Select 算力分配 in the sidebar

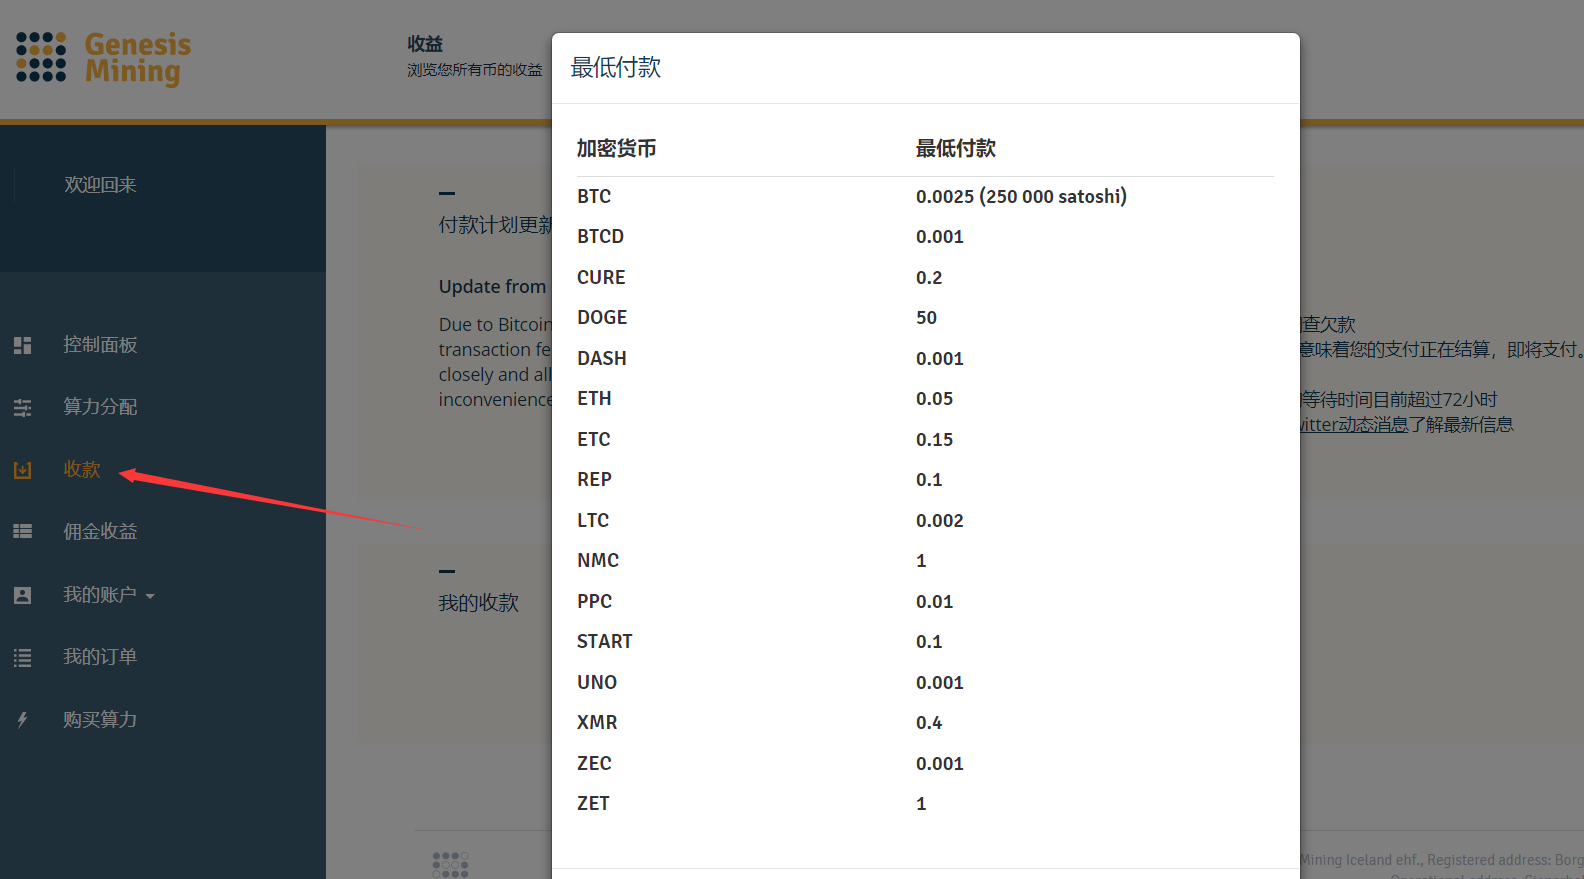(100, 407)
